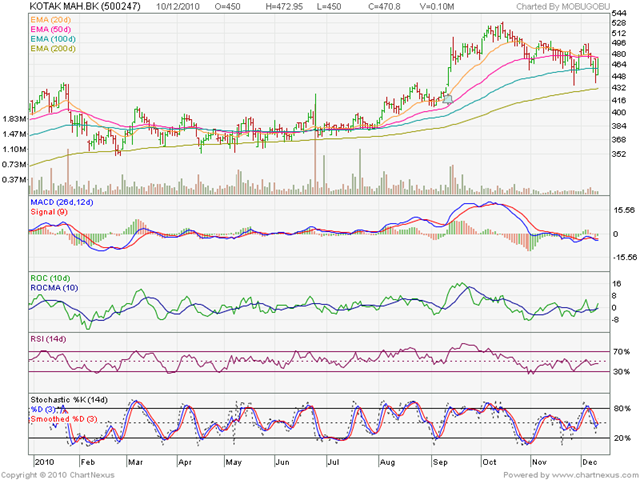640x480 pixels.
Task: Select the Signal (9) indicator label
Action: pos(49,212)
